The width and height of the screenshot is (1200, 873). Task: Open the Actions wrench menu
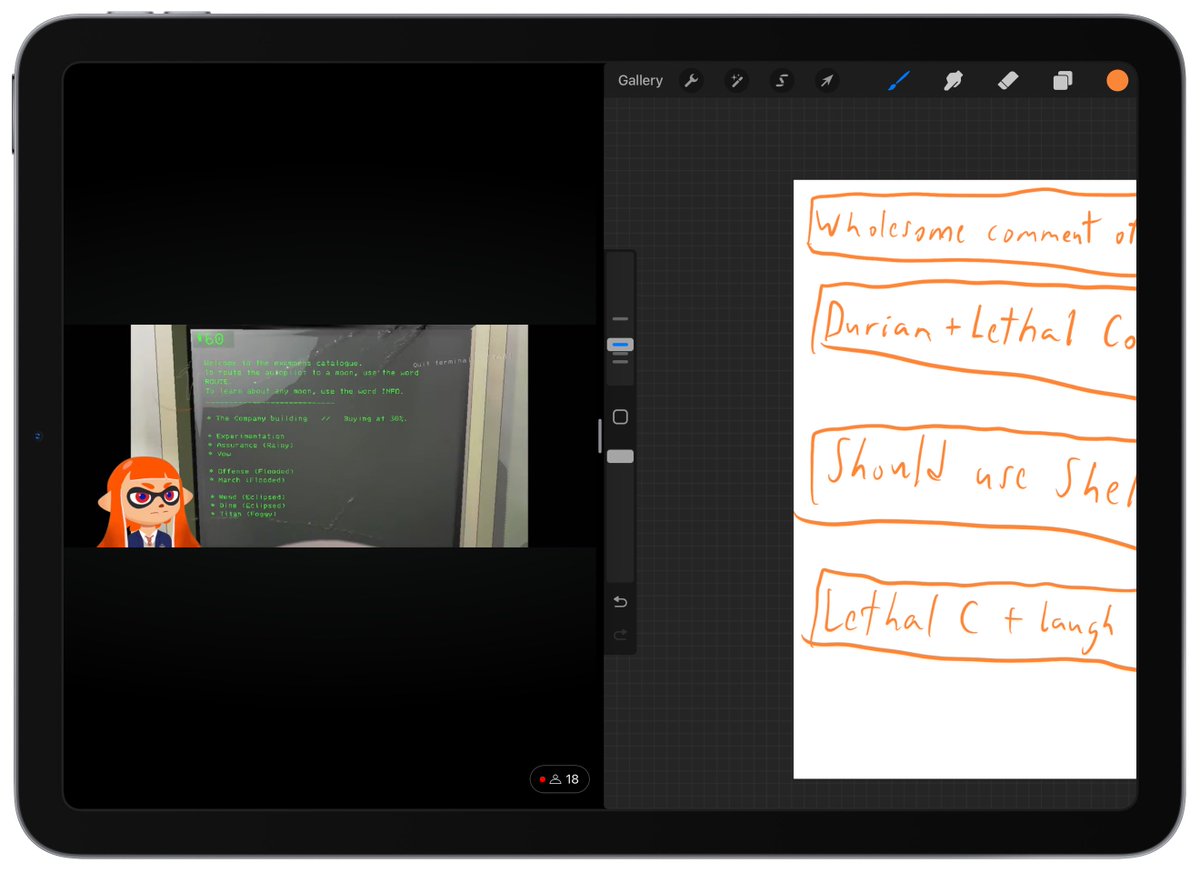click(x=691, y=81)
